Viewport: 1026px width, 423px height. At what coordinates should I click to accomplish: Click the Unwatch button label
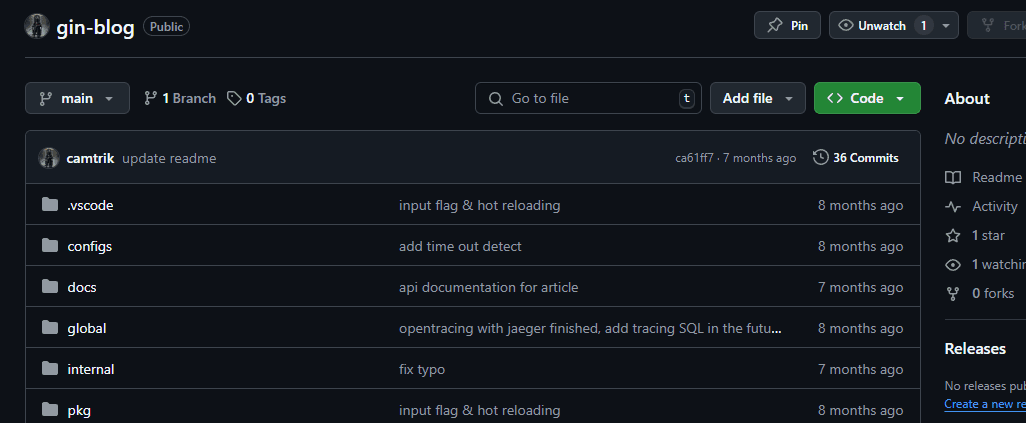click(x=882, y=26)
